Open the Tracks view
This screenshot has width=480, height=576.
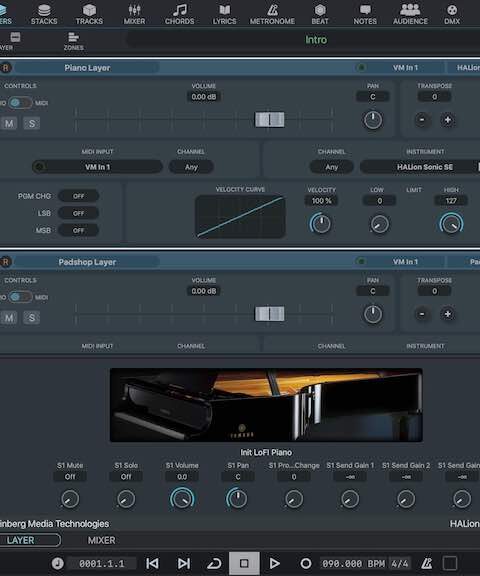(x=89, y=14)
